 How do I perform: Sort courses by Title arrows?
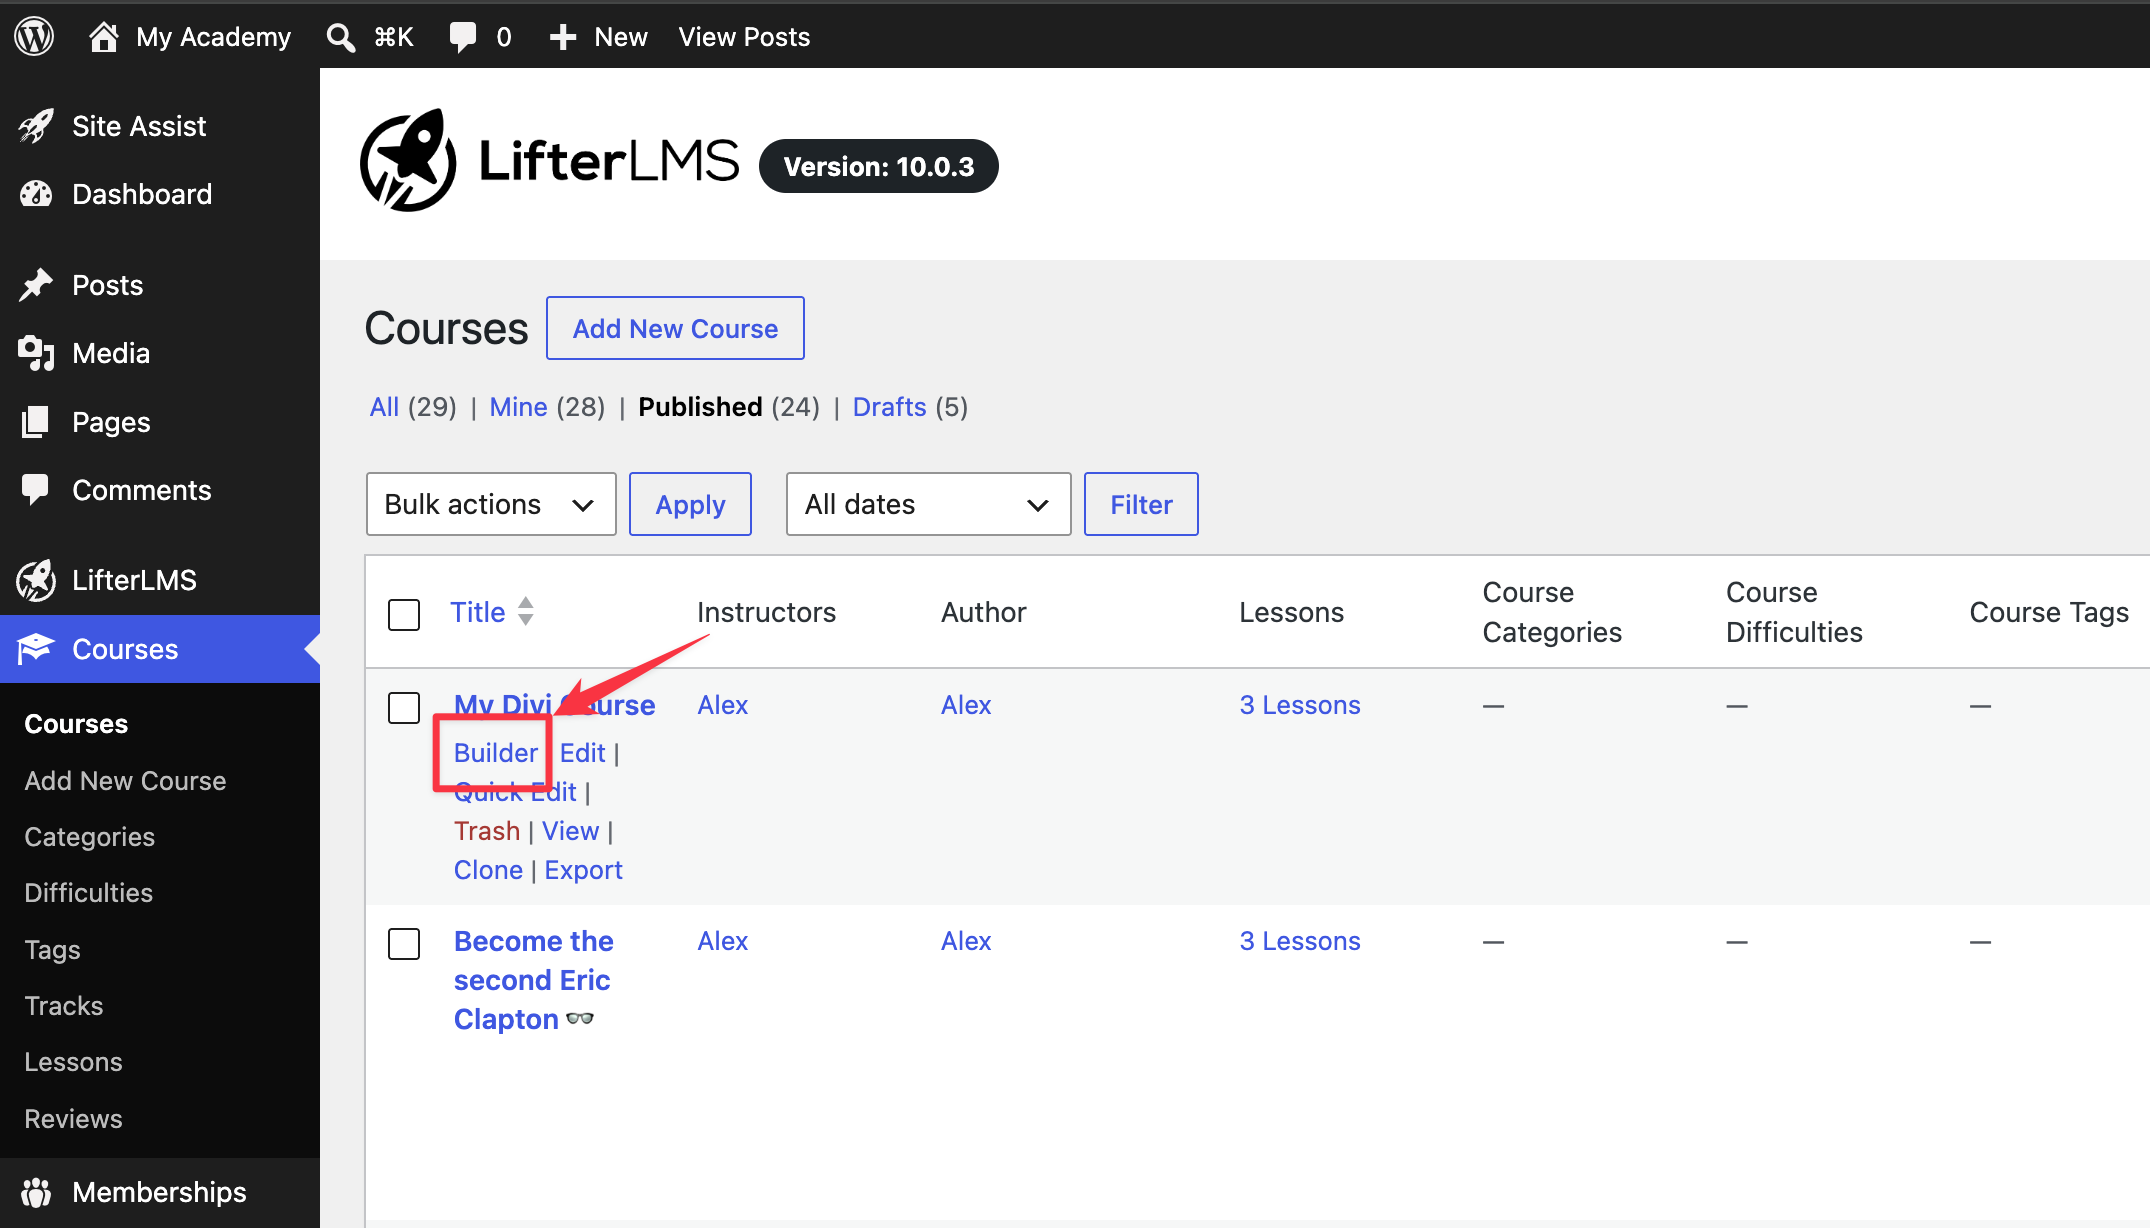526,612
